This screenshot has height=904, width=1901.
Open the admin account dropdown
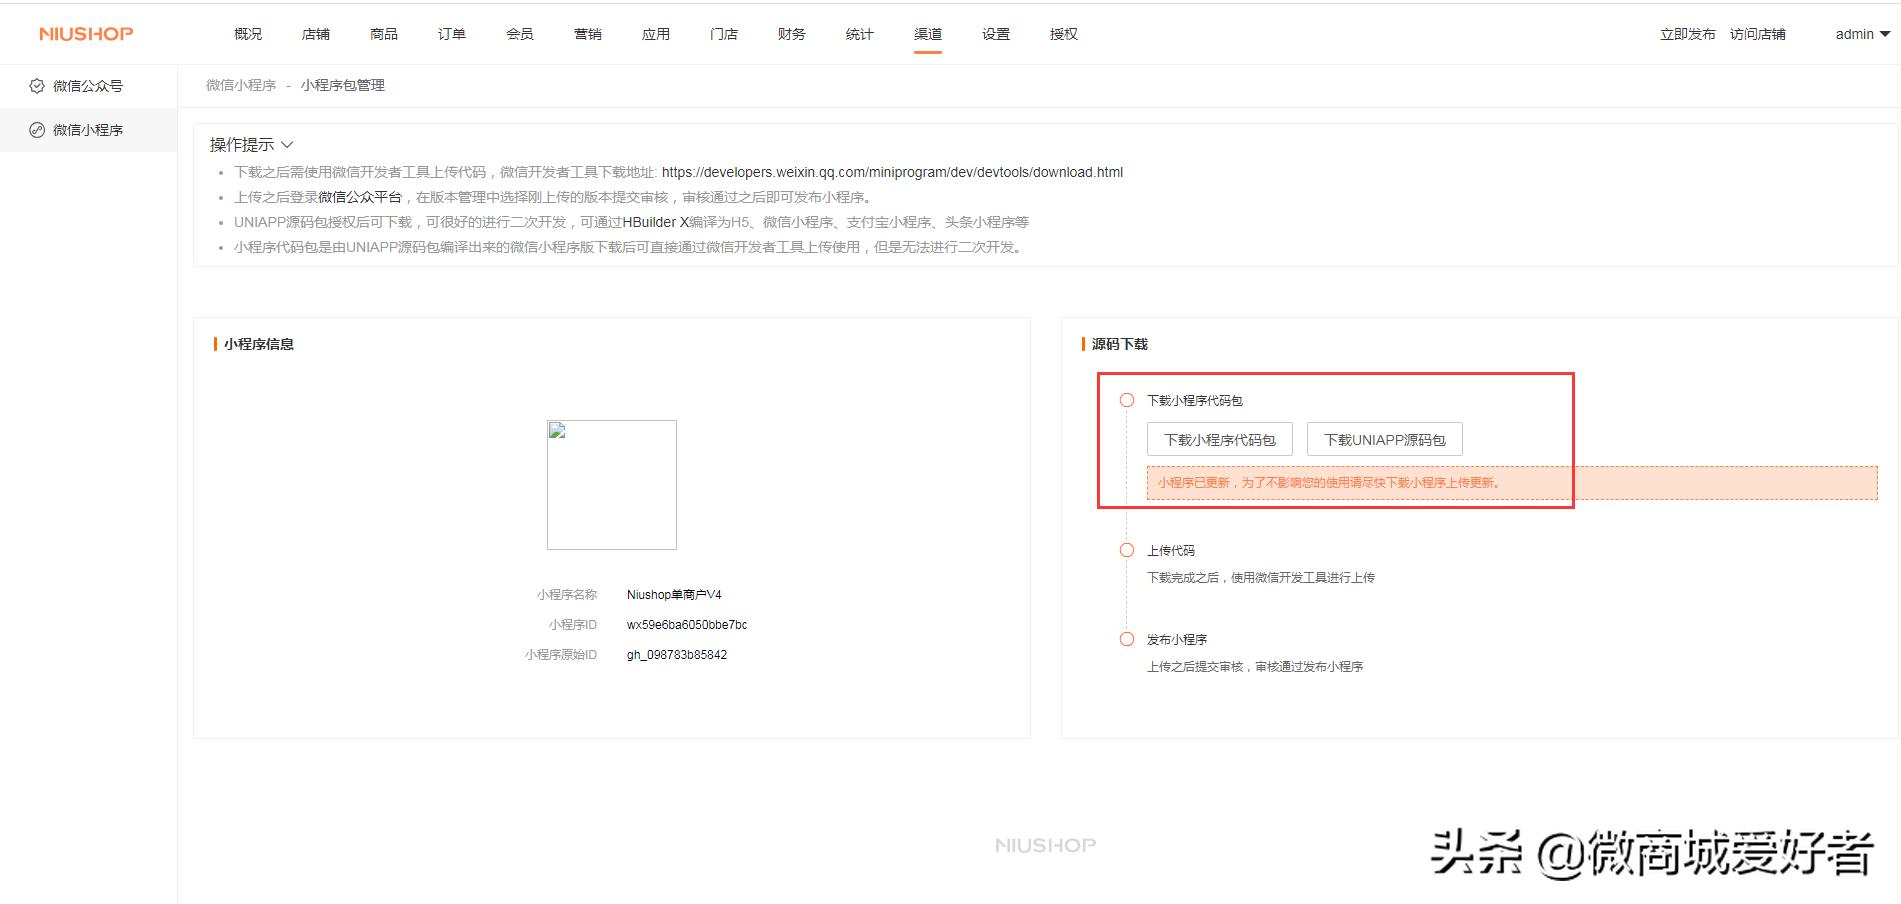point(1852,33)
